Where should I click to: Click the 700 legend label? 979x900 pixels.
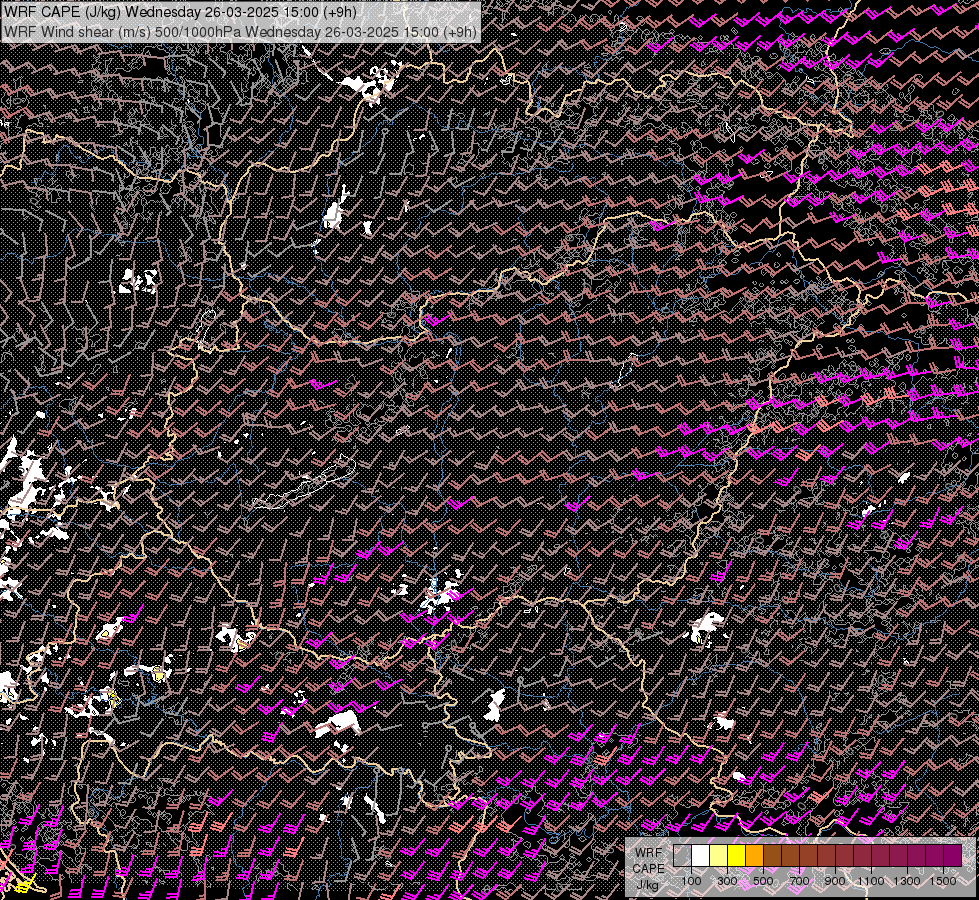pyautogui.click(x=799, y=881)
